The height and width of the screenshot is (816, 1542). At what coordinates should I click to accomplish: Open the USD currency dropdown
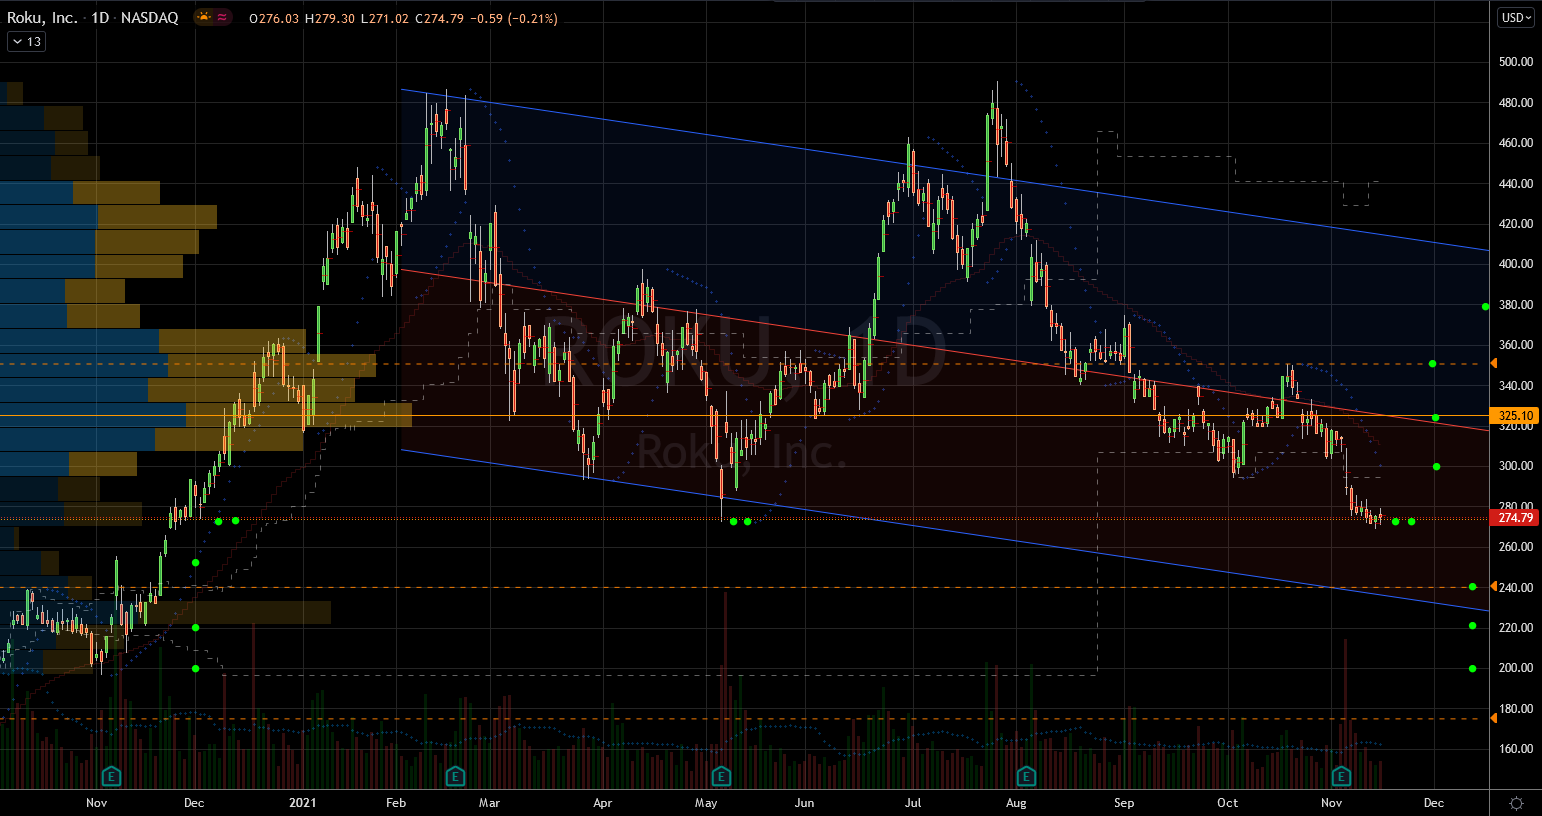point(1516,18)
